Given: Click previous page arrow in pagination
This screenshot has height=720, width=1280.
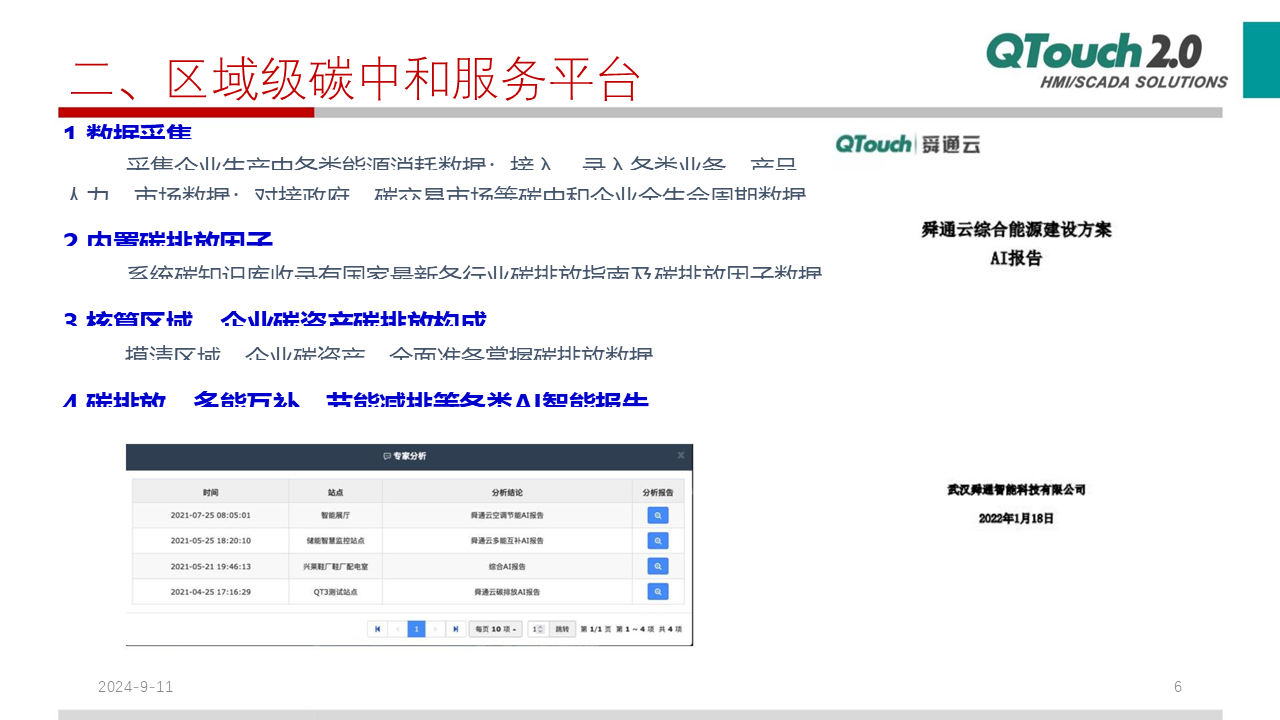Looking at the screenshot, I should pyautogui.click(x=397, y=629).
